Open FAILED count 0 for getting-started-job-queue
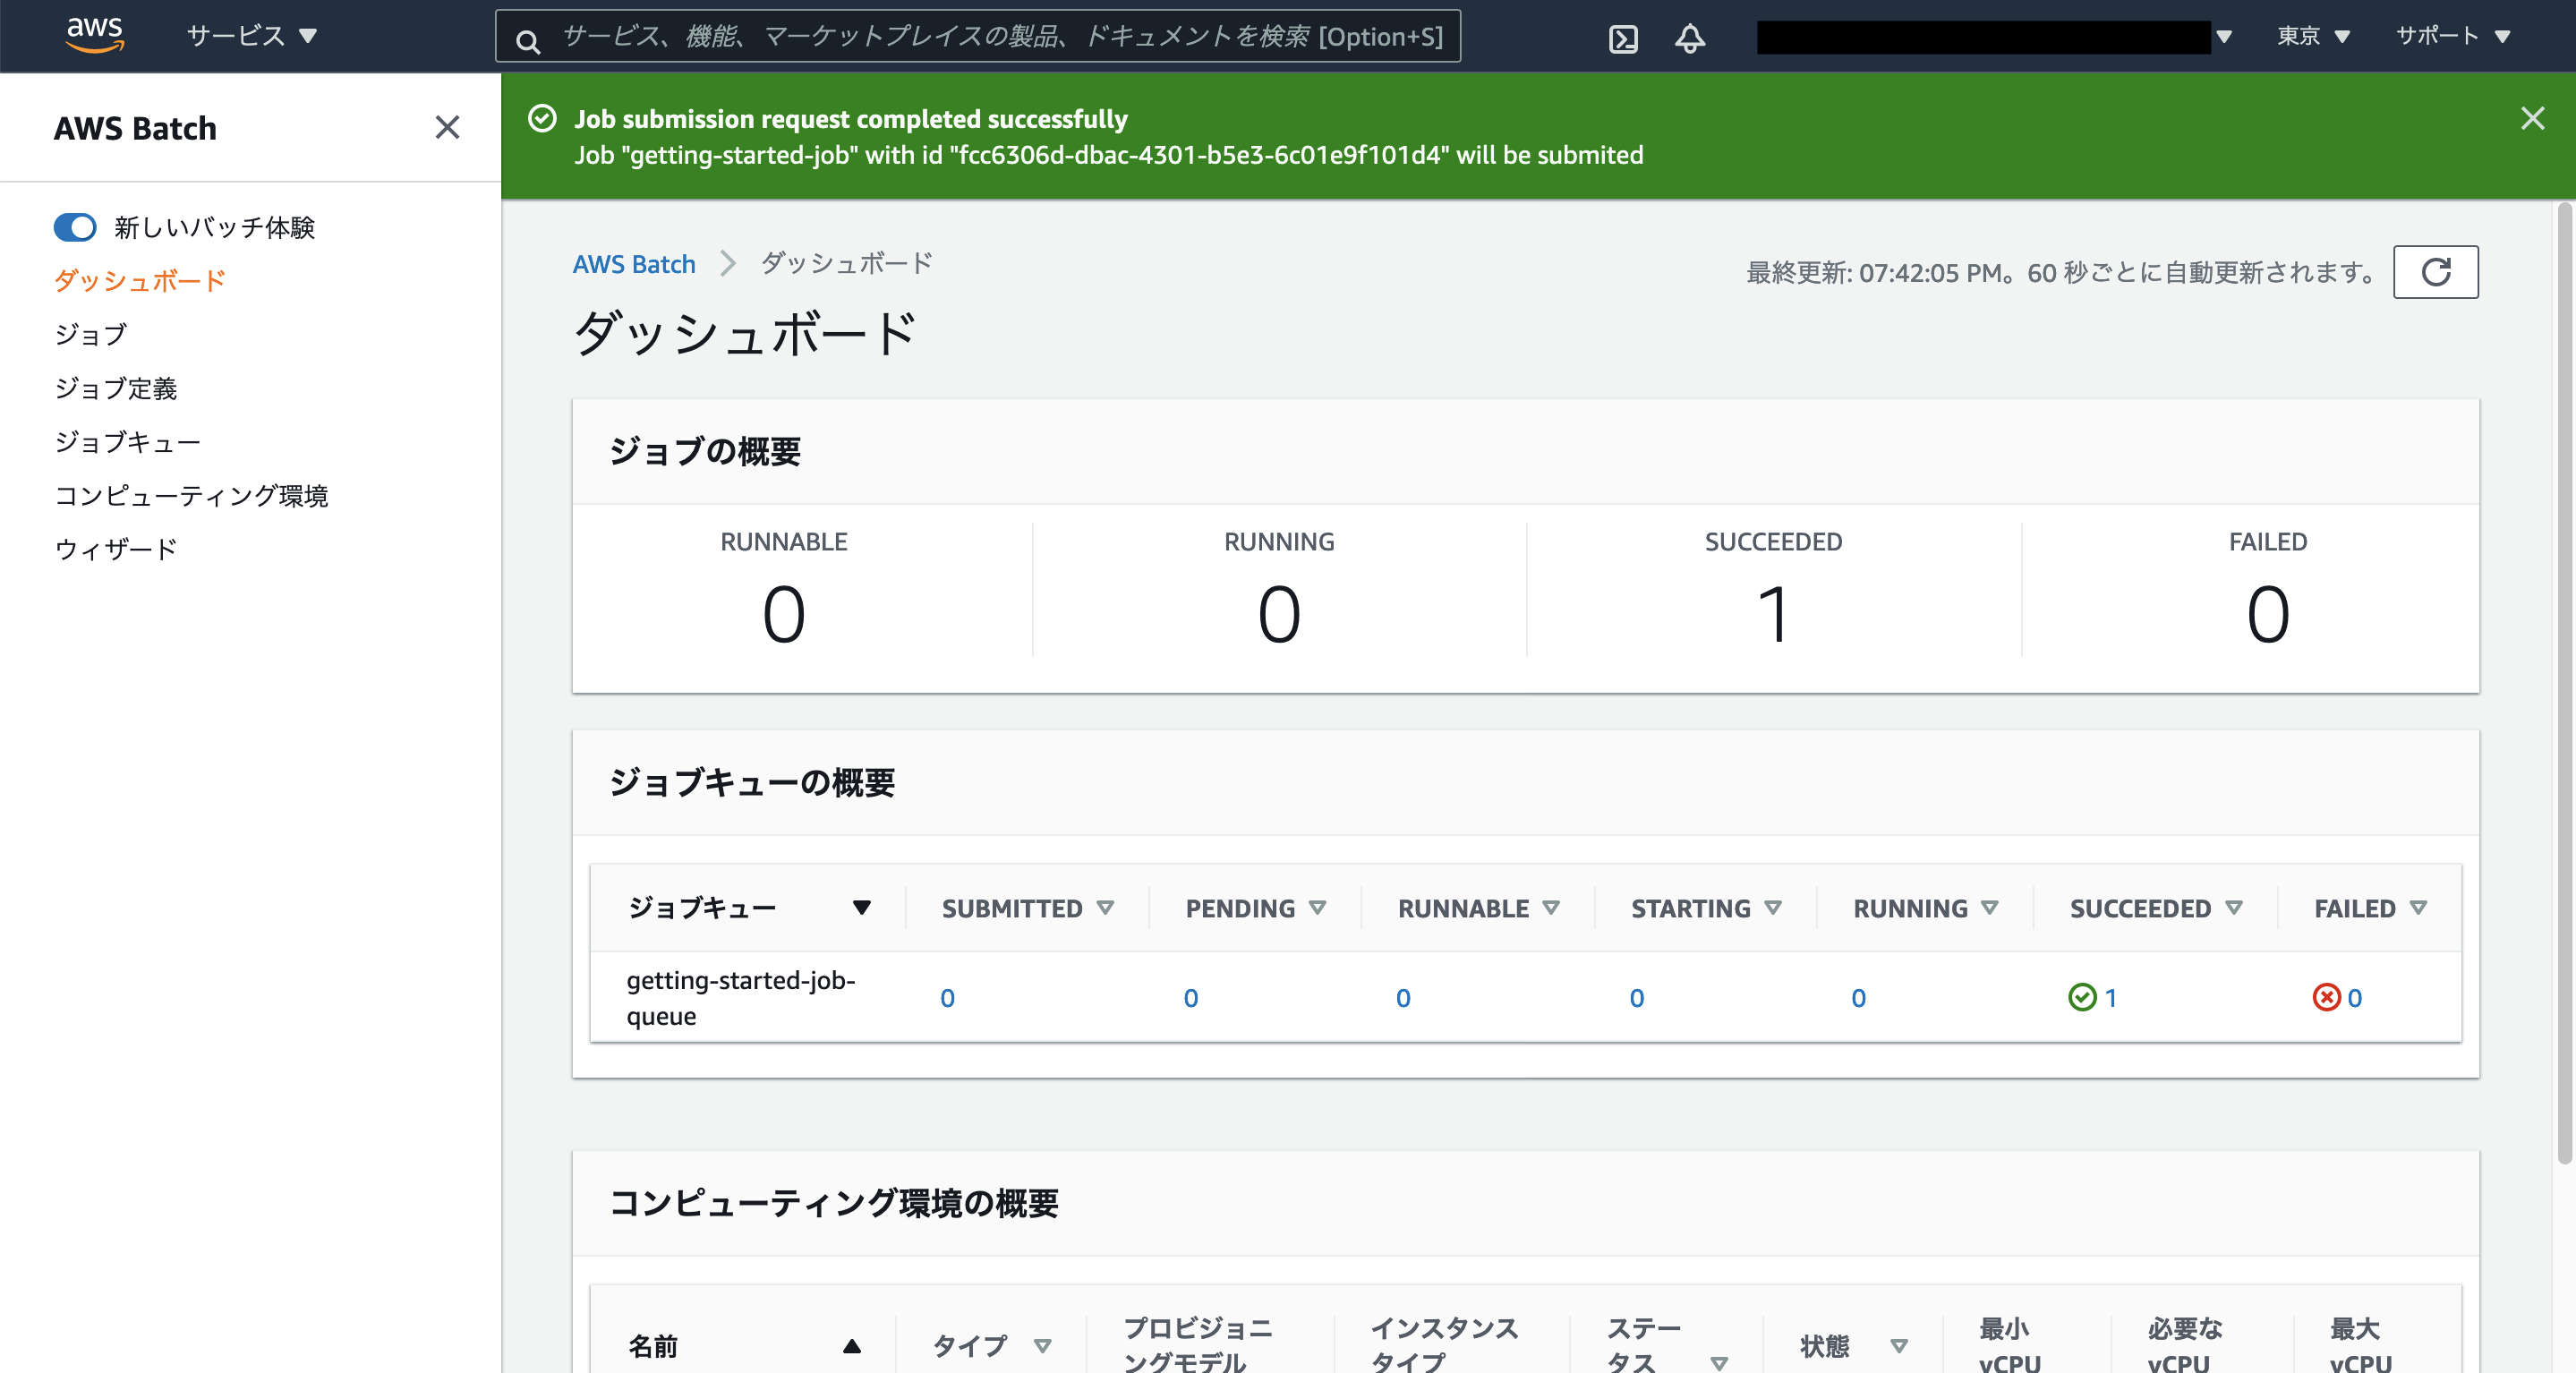2576x1373 pixels. pyautogui.click(x=2354, y=998)
